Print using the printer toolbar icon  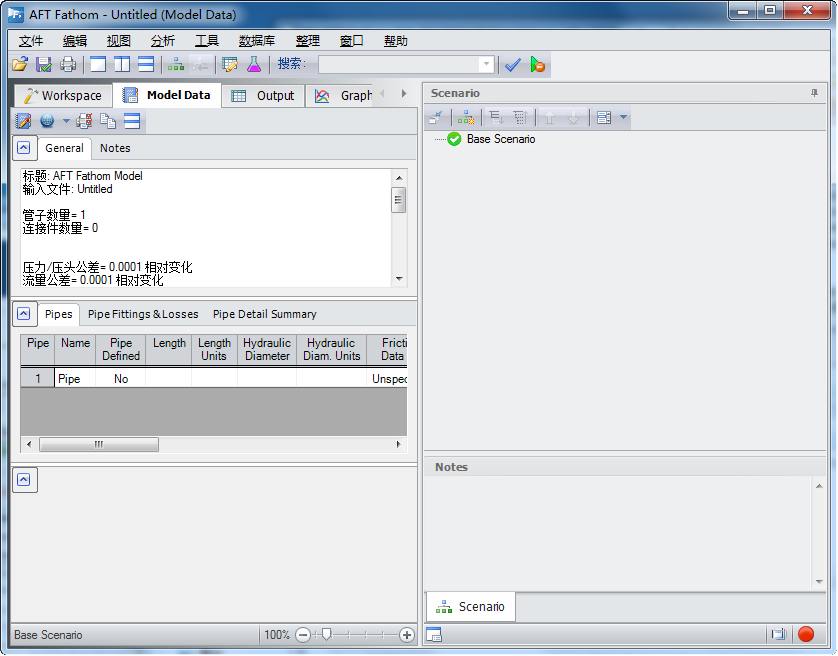68,65
